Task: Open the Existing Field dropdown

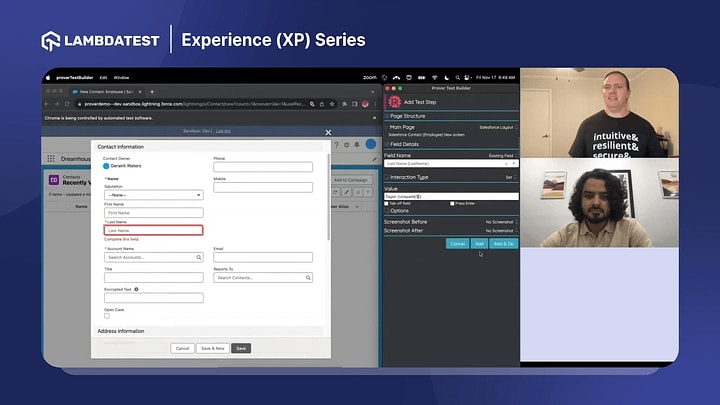Action: click(x=503, y=156)
